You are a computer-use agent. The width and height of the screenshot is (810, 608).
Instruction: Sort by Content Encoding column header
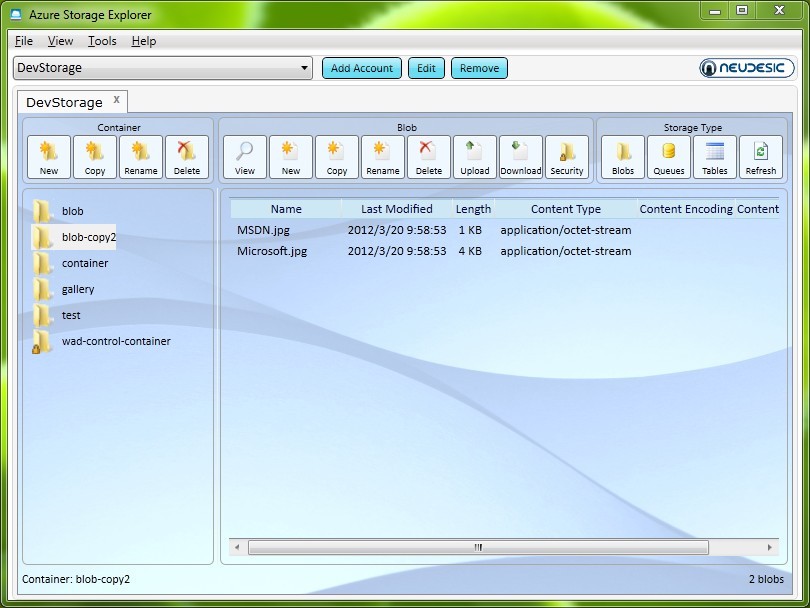coord(686,209)
